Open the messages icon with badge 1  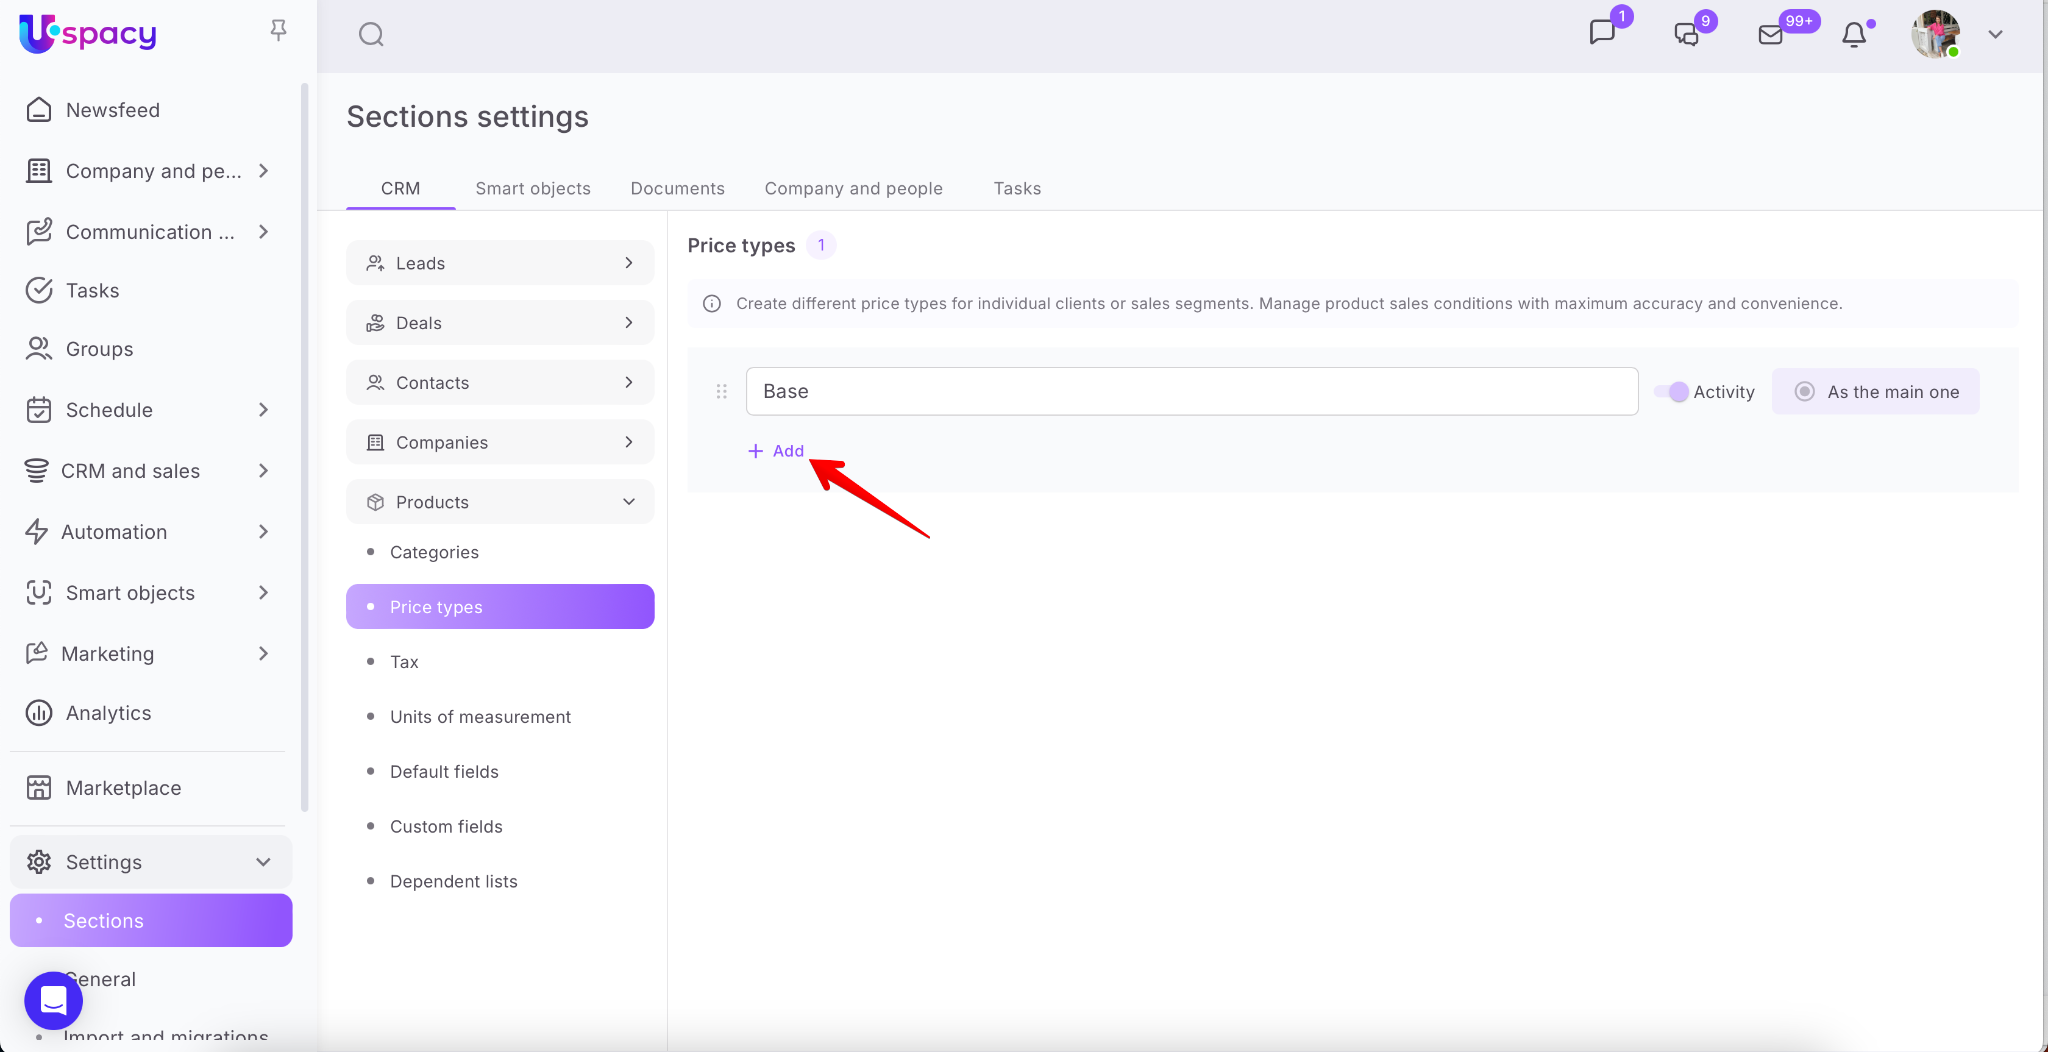click(x=1602, y=33)
